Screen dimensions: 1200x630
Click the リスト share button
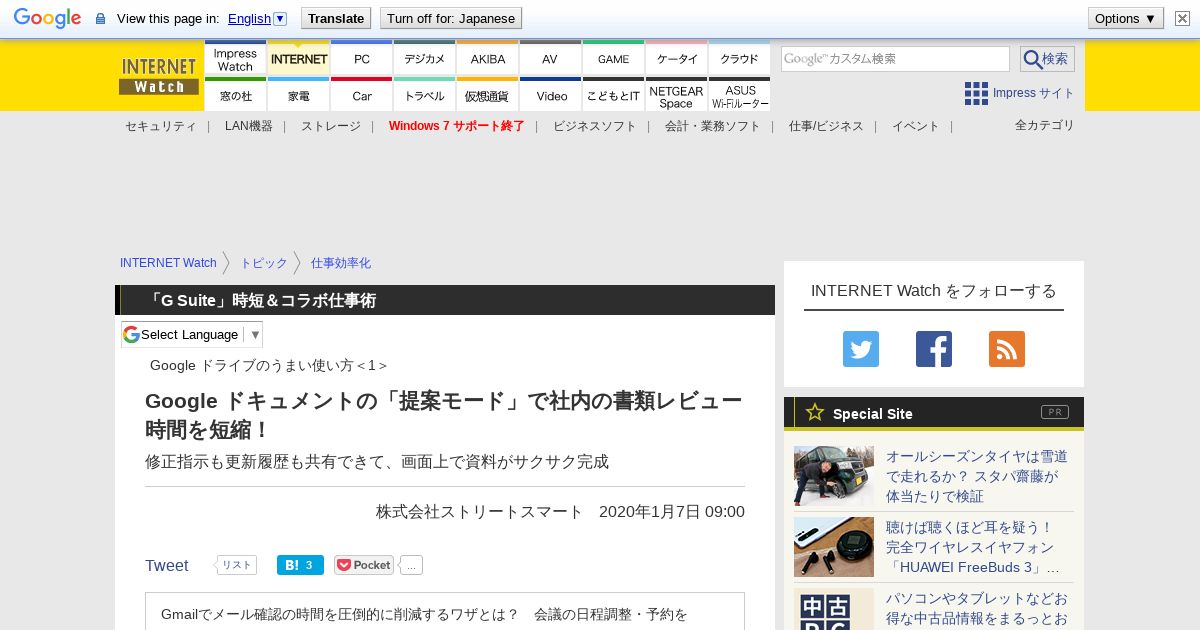(x=237, y=565)
